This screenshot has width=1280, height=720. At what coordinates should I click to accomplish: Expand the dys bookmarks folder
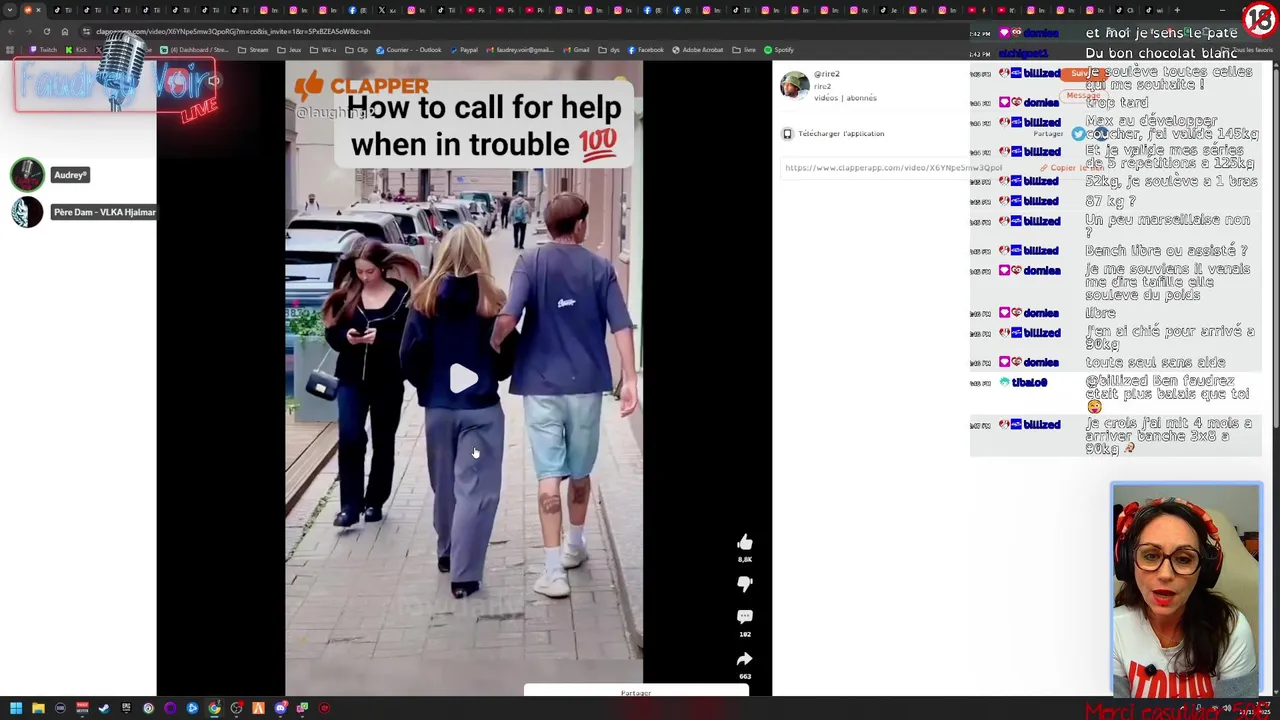click(609, 50)
